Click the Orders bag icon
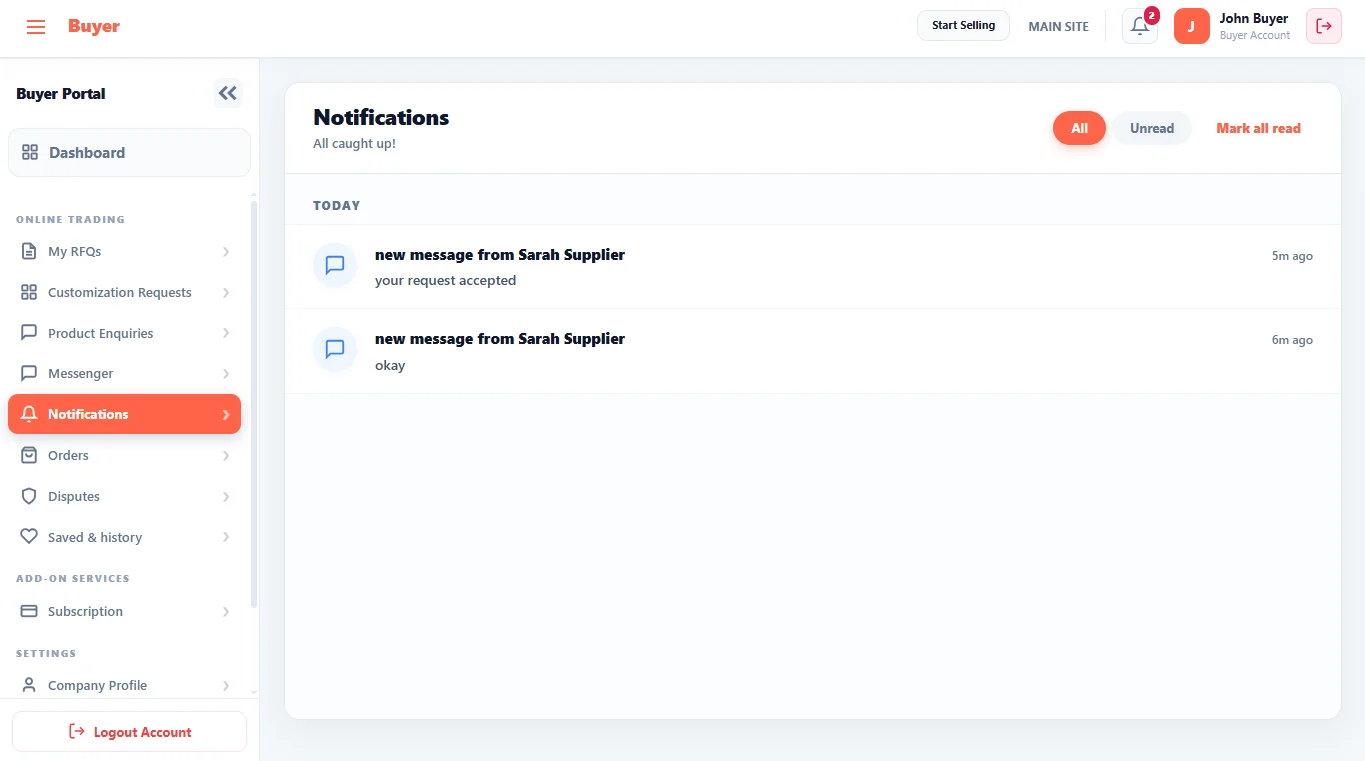This screenshot has width=1365, height=761. [x=29, y=455]
